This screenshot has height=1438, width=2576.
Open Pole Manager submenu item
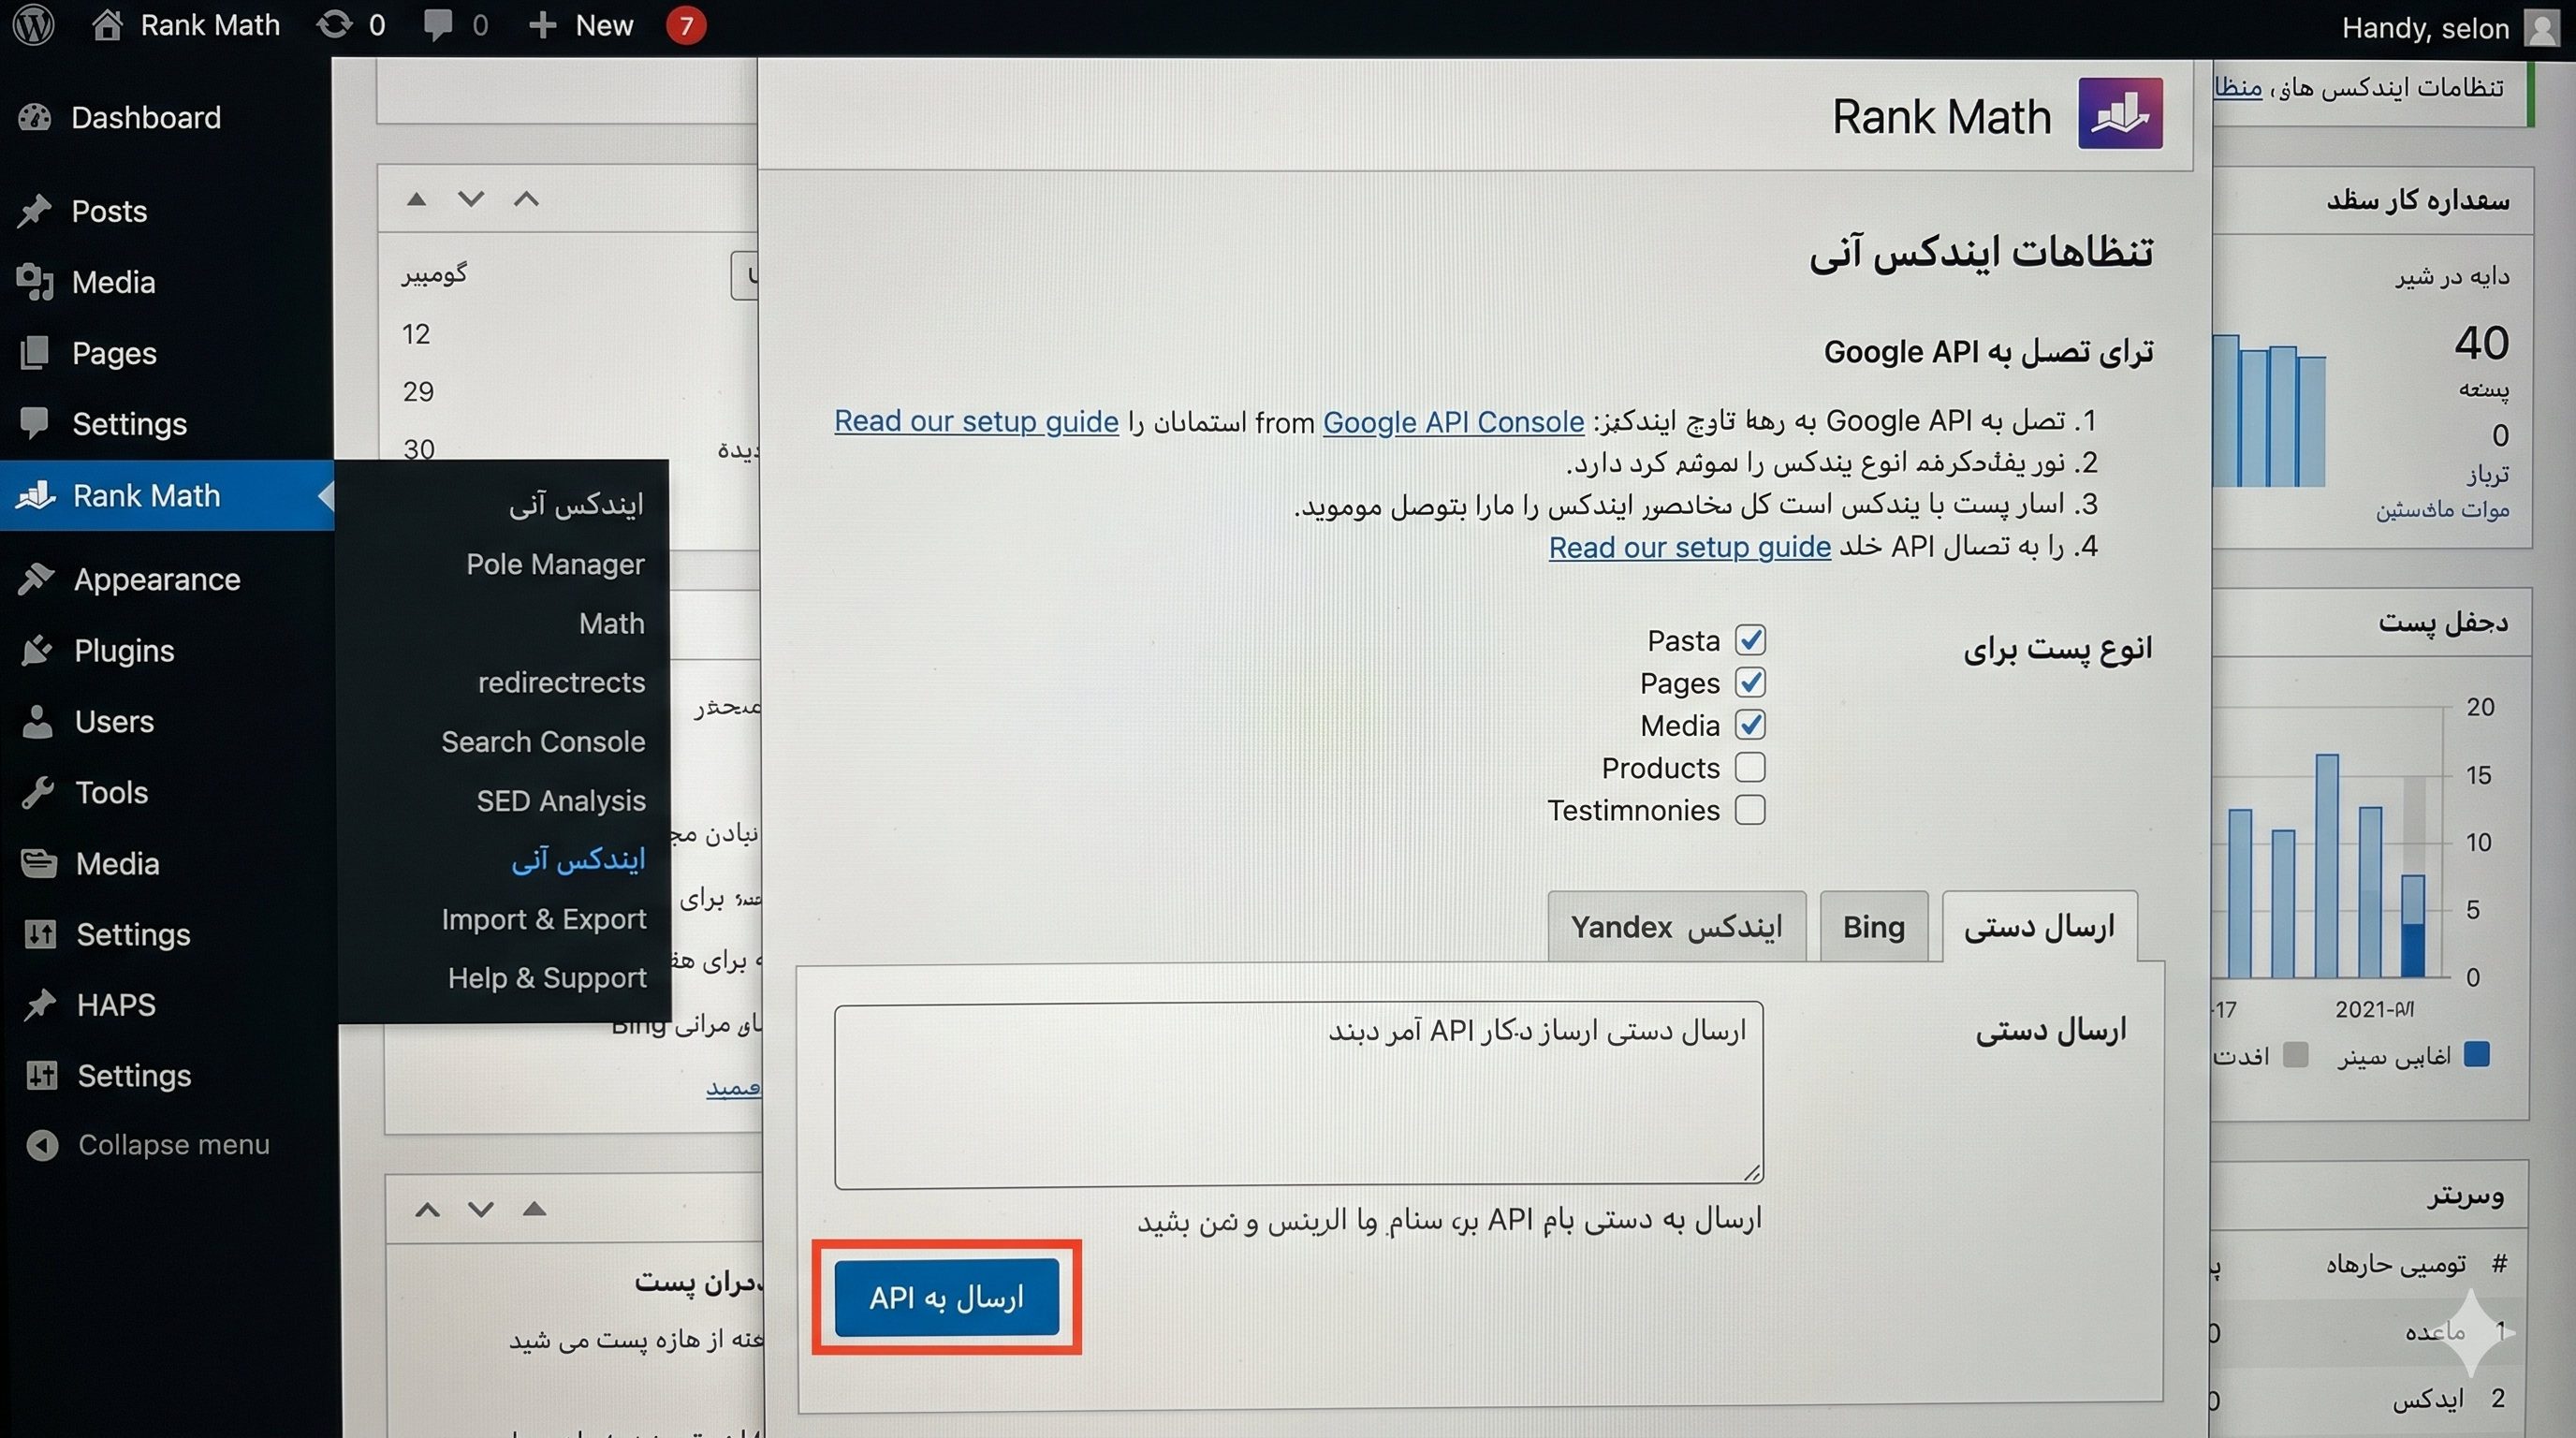(x=555, y=564)
